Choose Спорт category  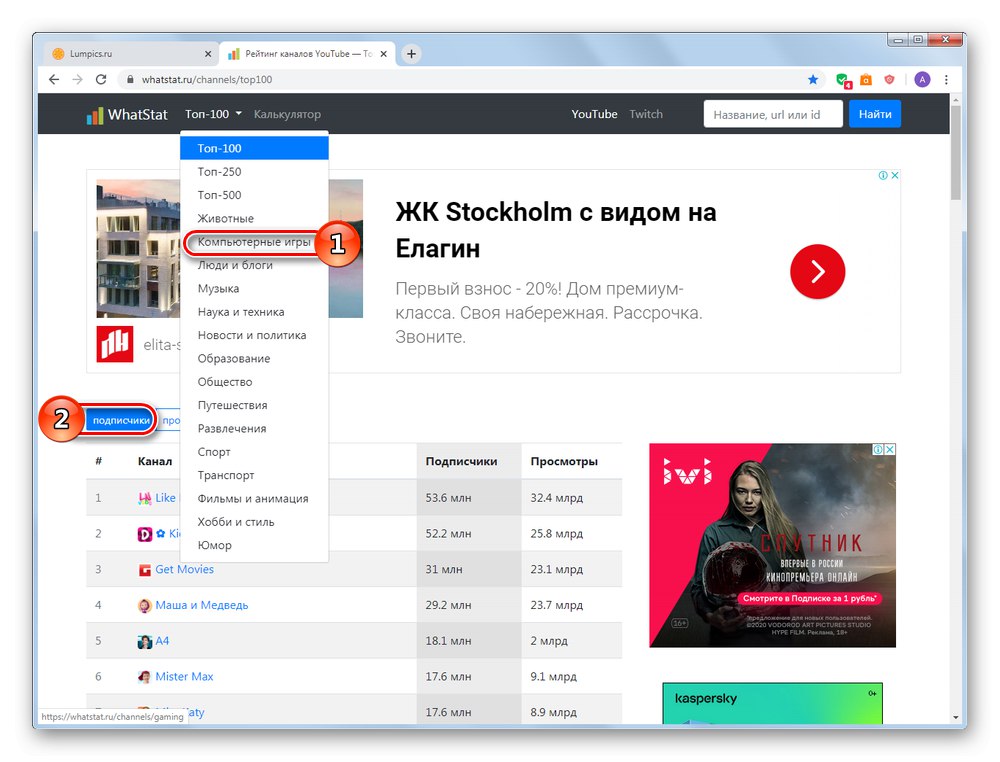click(x=254, y=452)
